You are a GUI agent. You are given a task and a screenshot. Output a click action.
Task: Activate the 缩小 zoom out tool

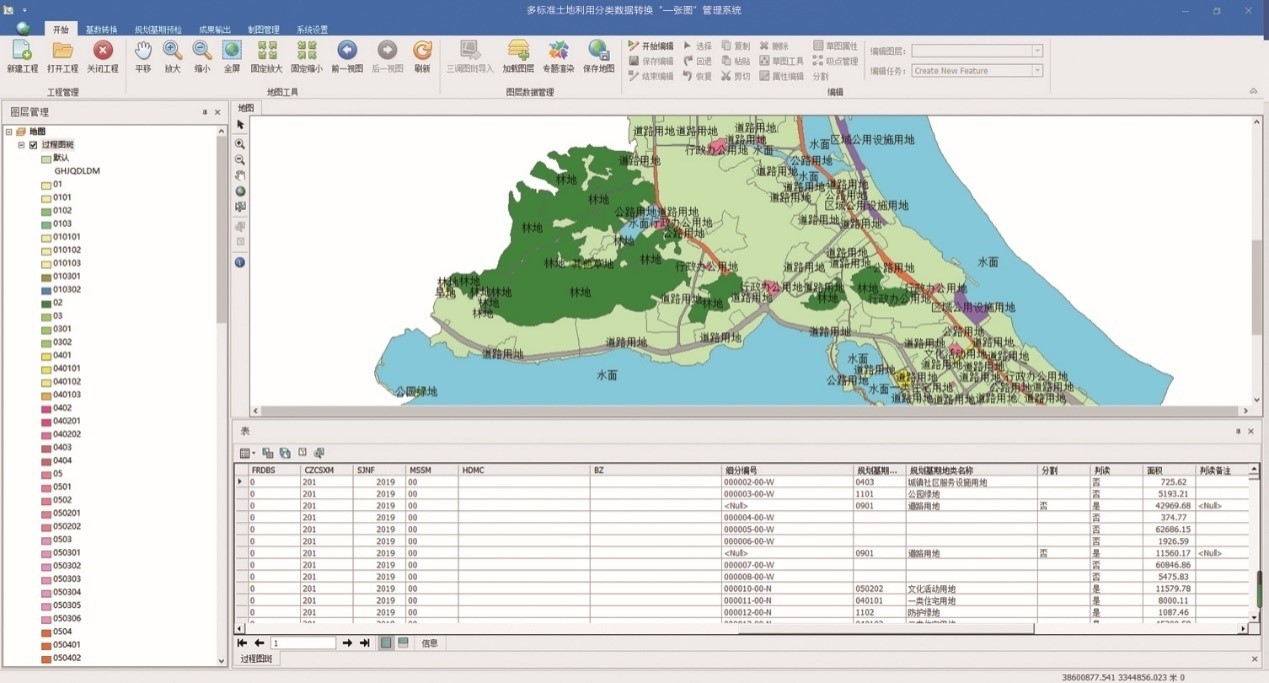tap(202, 56)
